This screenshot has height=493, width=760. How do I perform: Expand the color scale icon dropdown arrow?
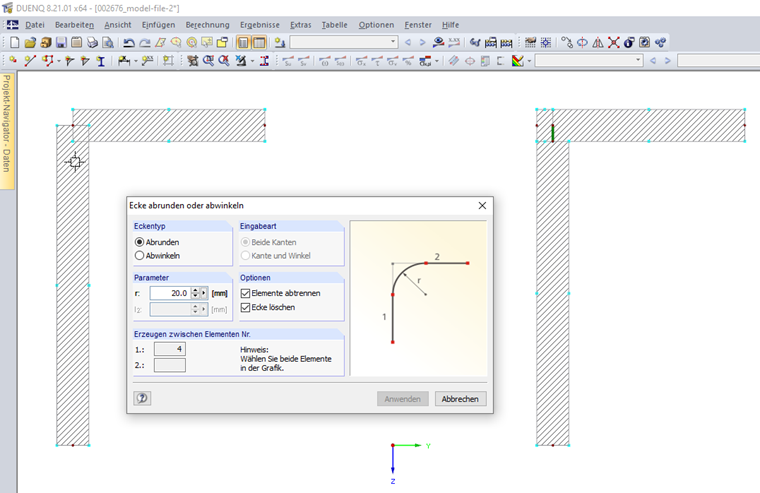[x=529, y=61]
